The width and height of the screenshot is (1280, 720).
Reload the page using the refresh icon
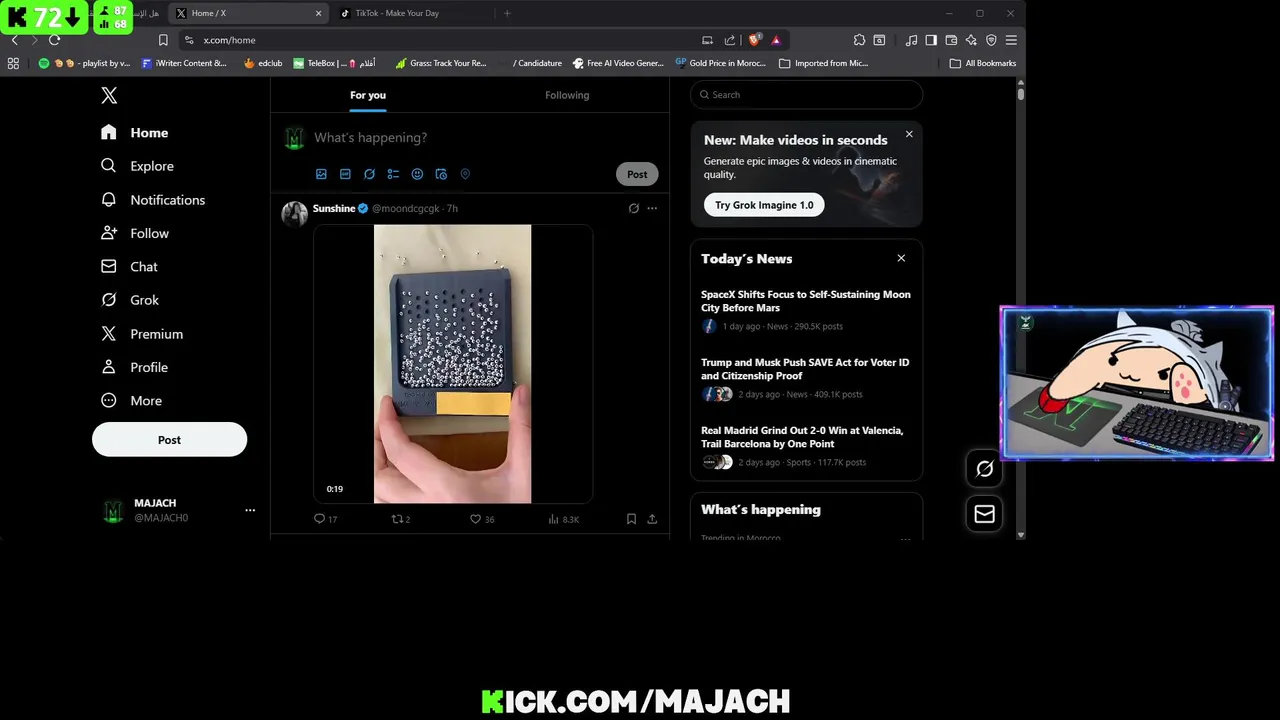pos(54,40)
